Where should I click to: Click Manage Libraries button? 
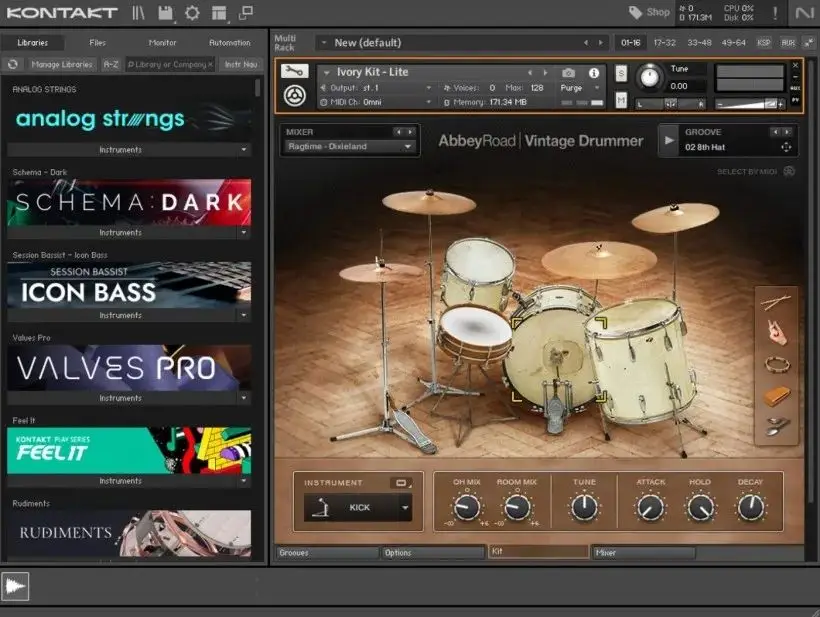pyautogui.click(x=61, y=64)
